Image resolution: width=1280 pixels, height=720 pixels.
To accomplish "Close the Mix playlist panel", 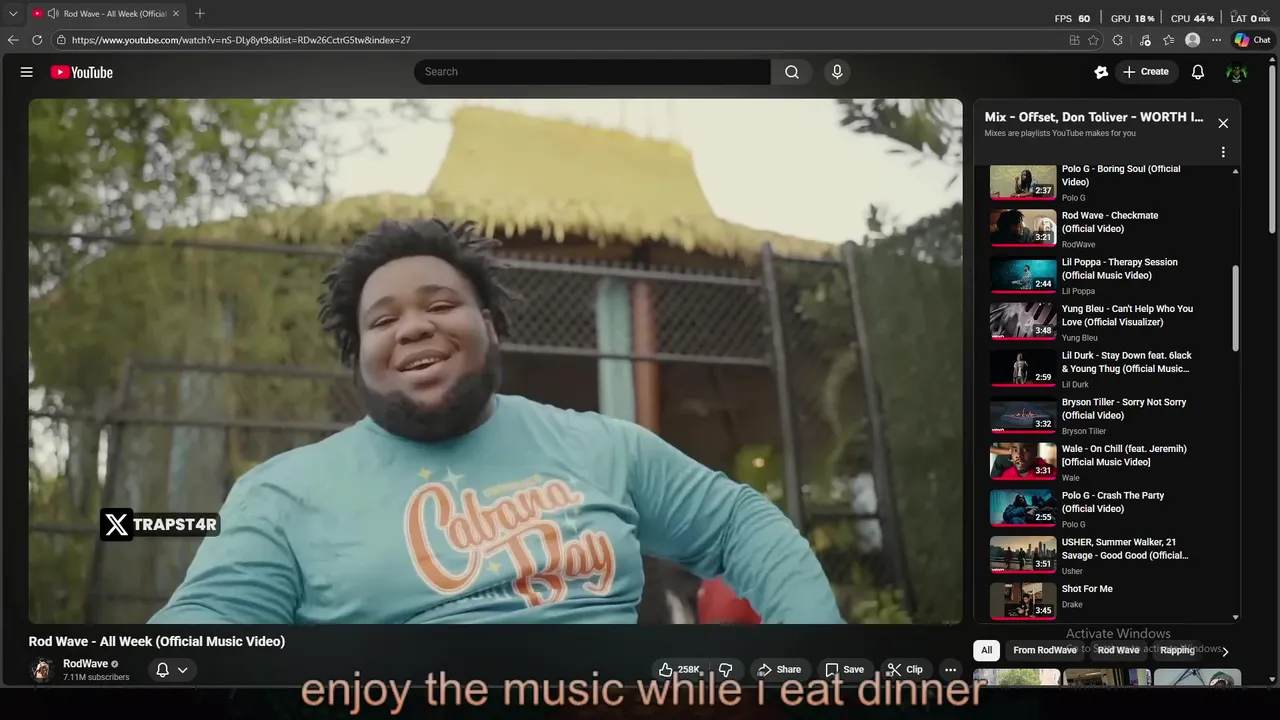I will coord(1223,123).
